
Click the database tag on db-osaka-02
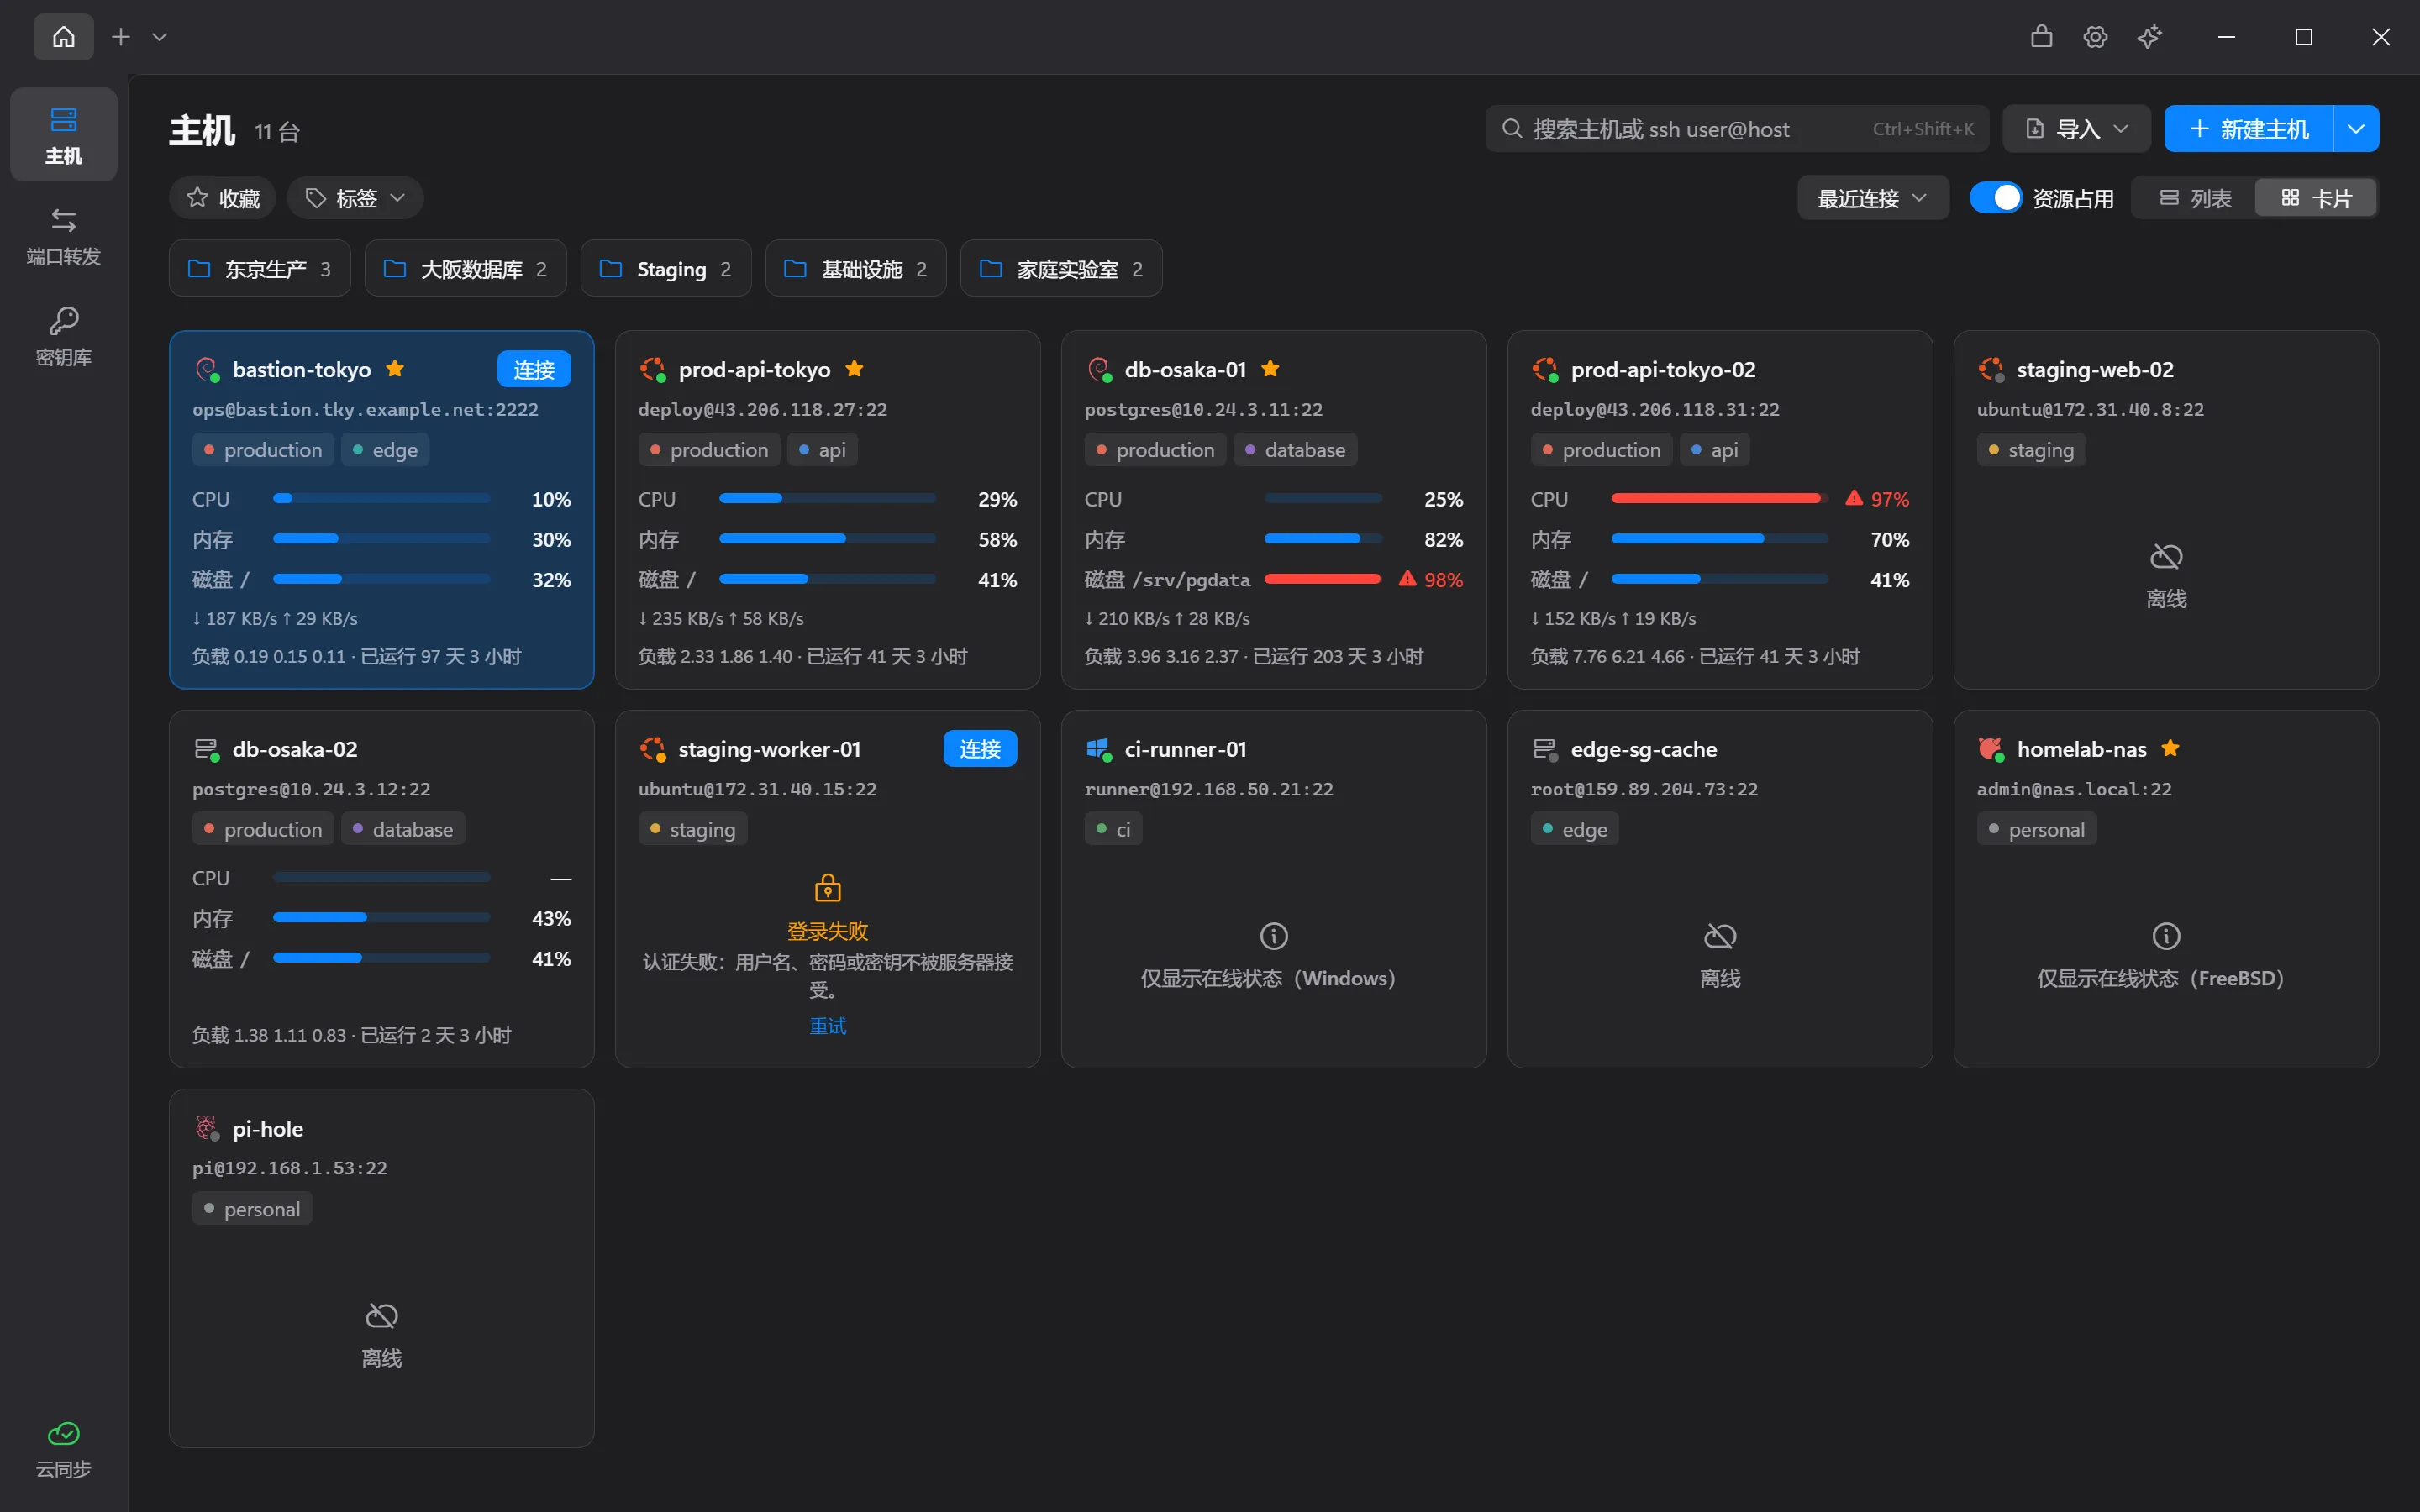point(403,829)
